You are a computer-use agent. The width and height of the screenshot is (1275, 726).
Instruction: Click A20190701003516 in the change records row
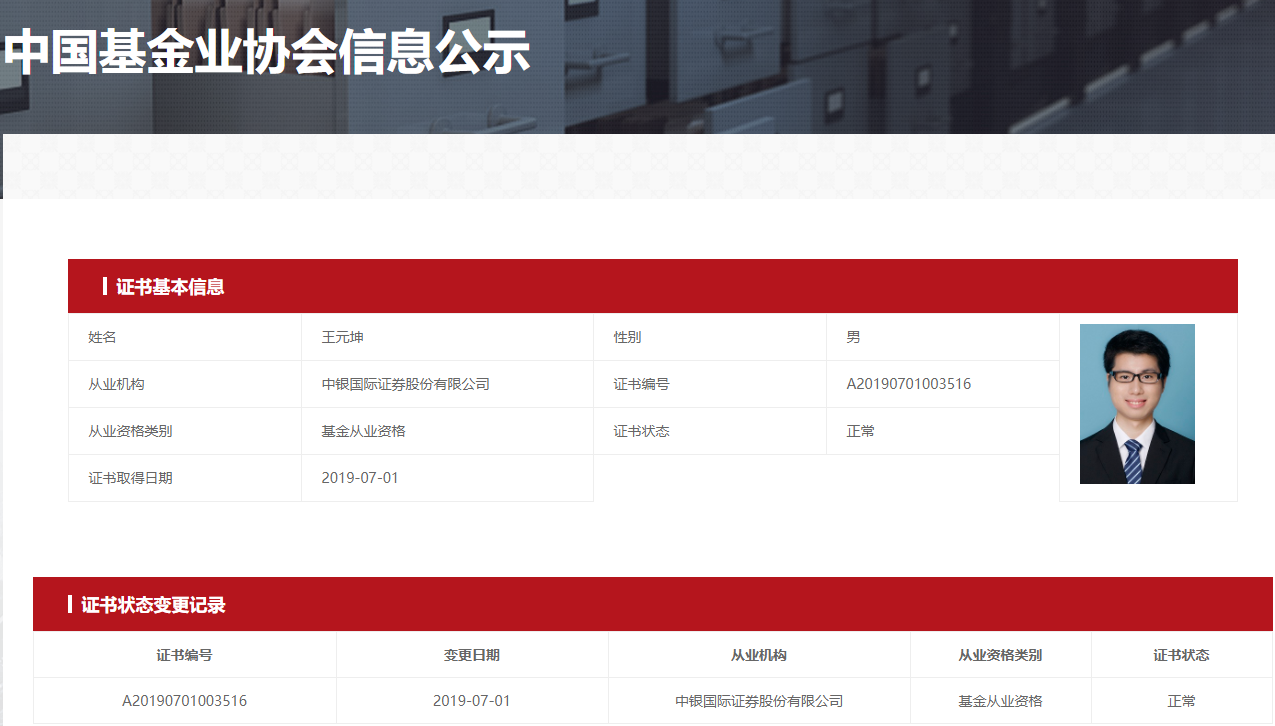click(184, 701)
